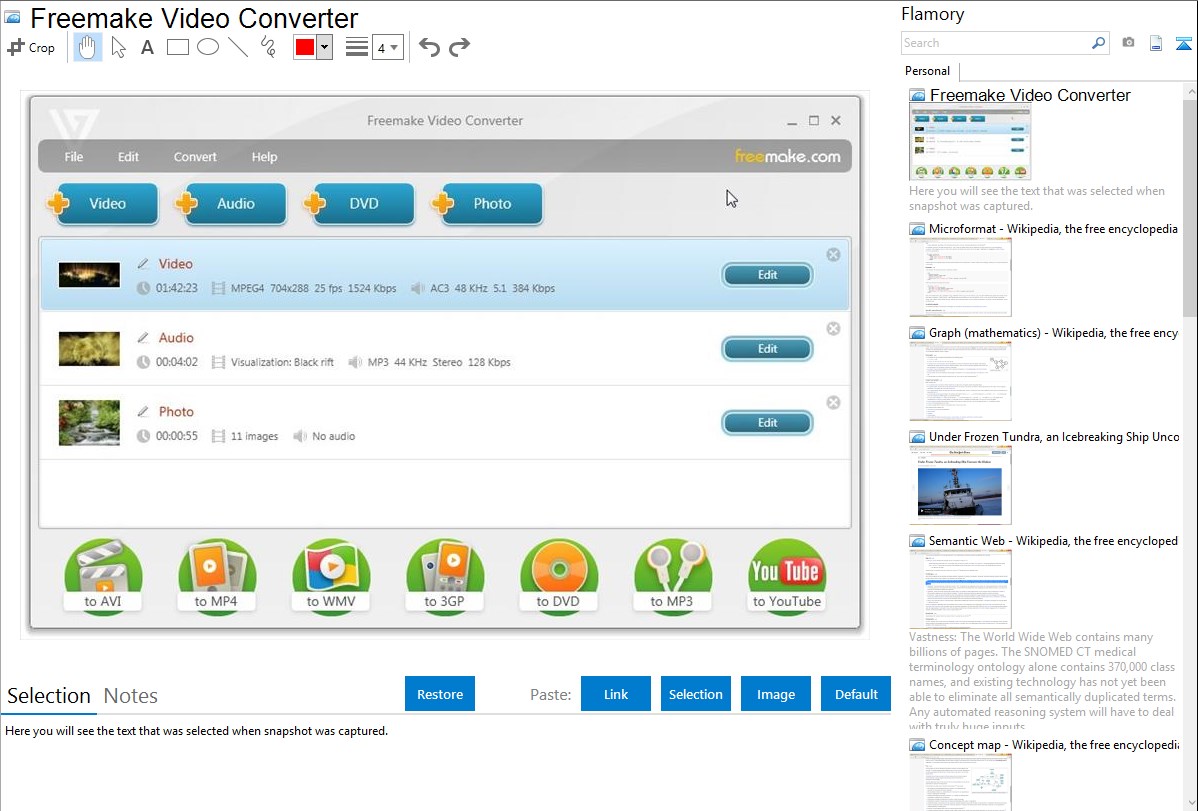Open the Graph (mathematics) snapshot thumbnail
The image size is (1198, 811).
tap(960, 381)
